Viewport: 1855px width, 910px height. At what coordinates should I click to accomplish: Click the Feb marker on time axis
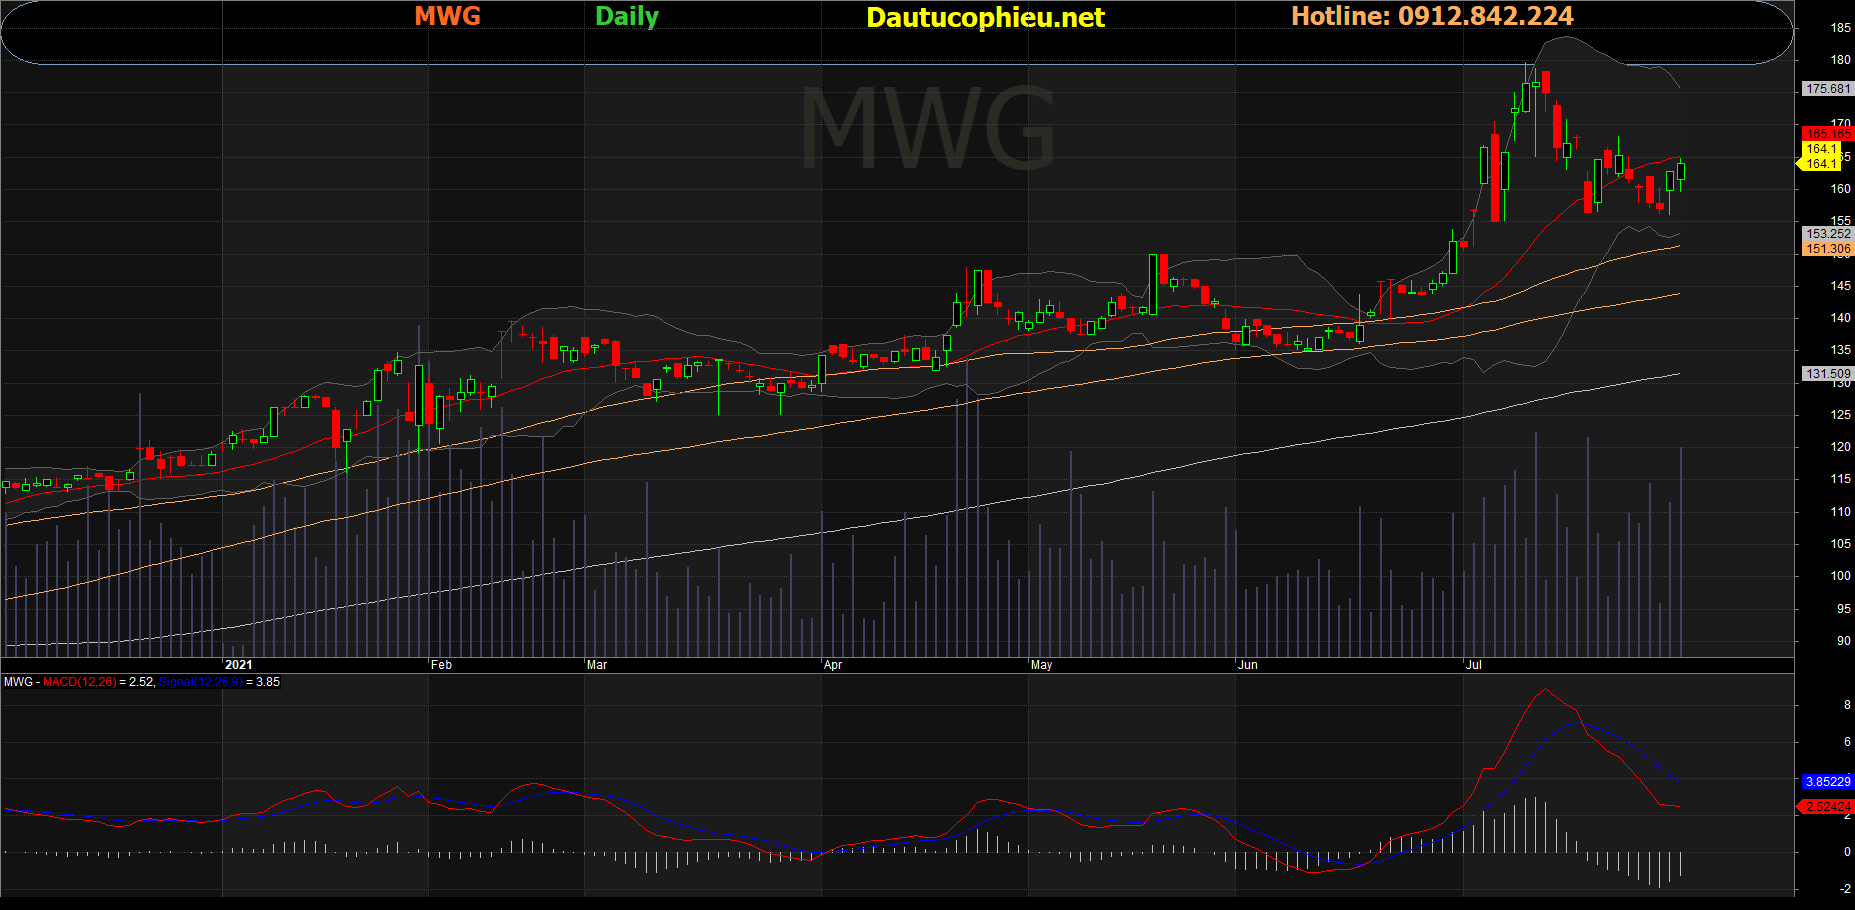[441, 665]
